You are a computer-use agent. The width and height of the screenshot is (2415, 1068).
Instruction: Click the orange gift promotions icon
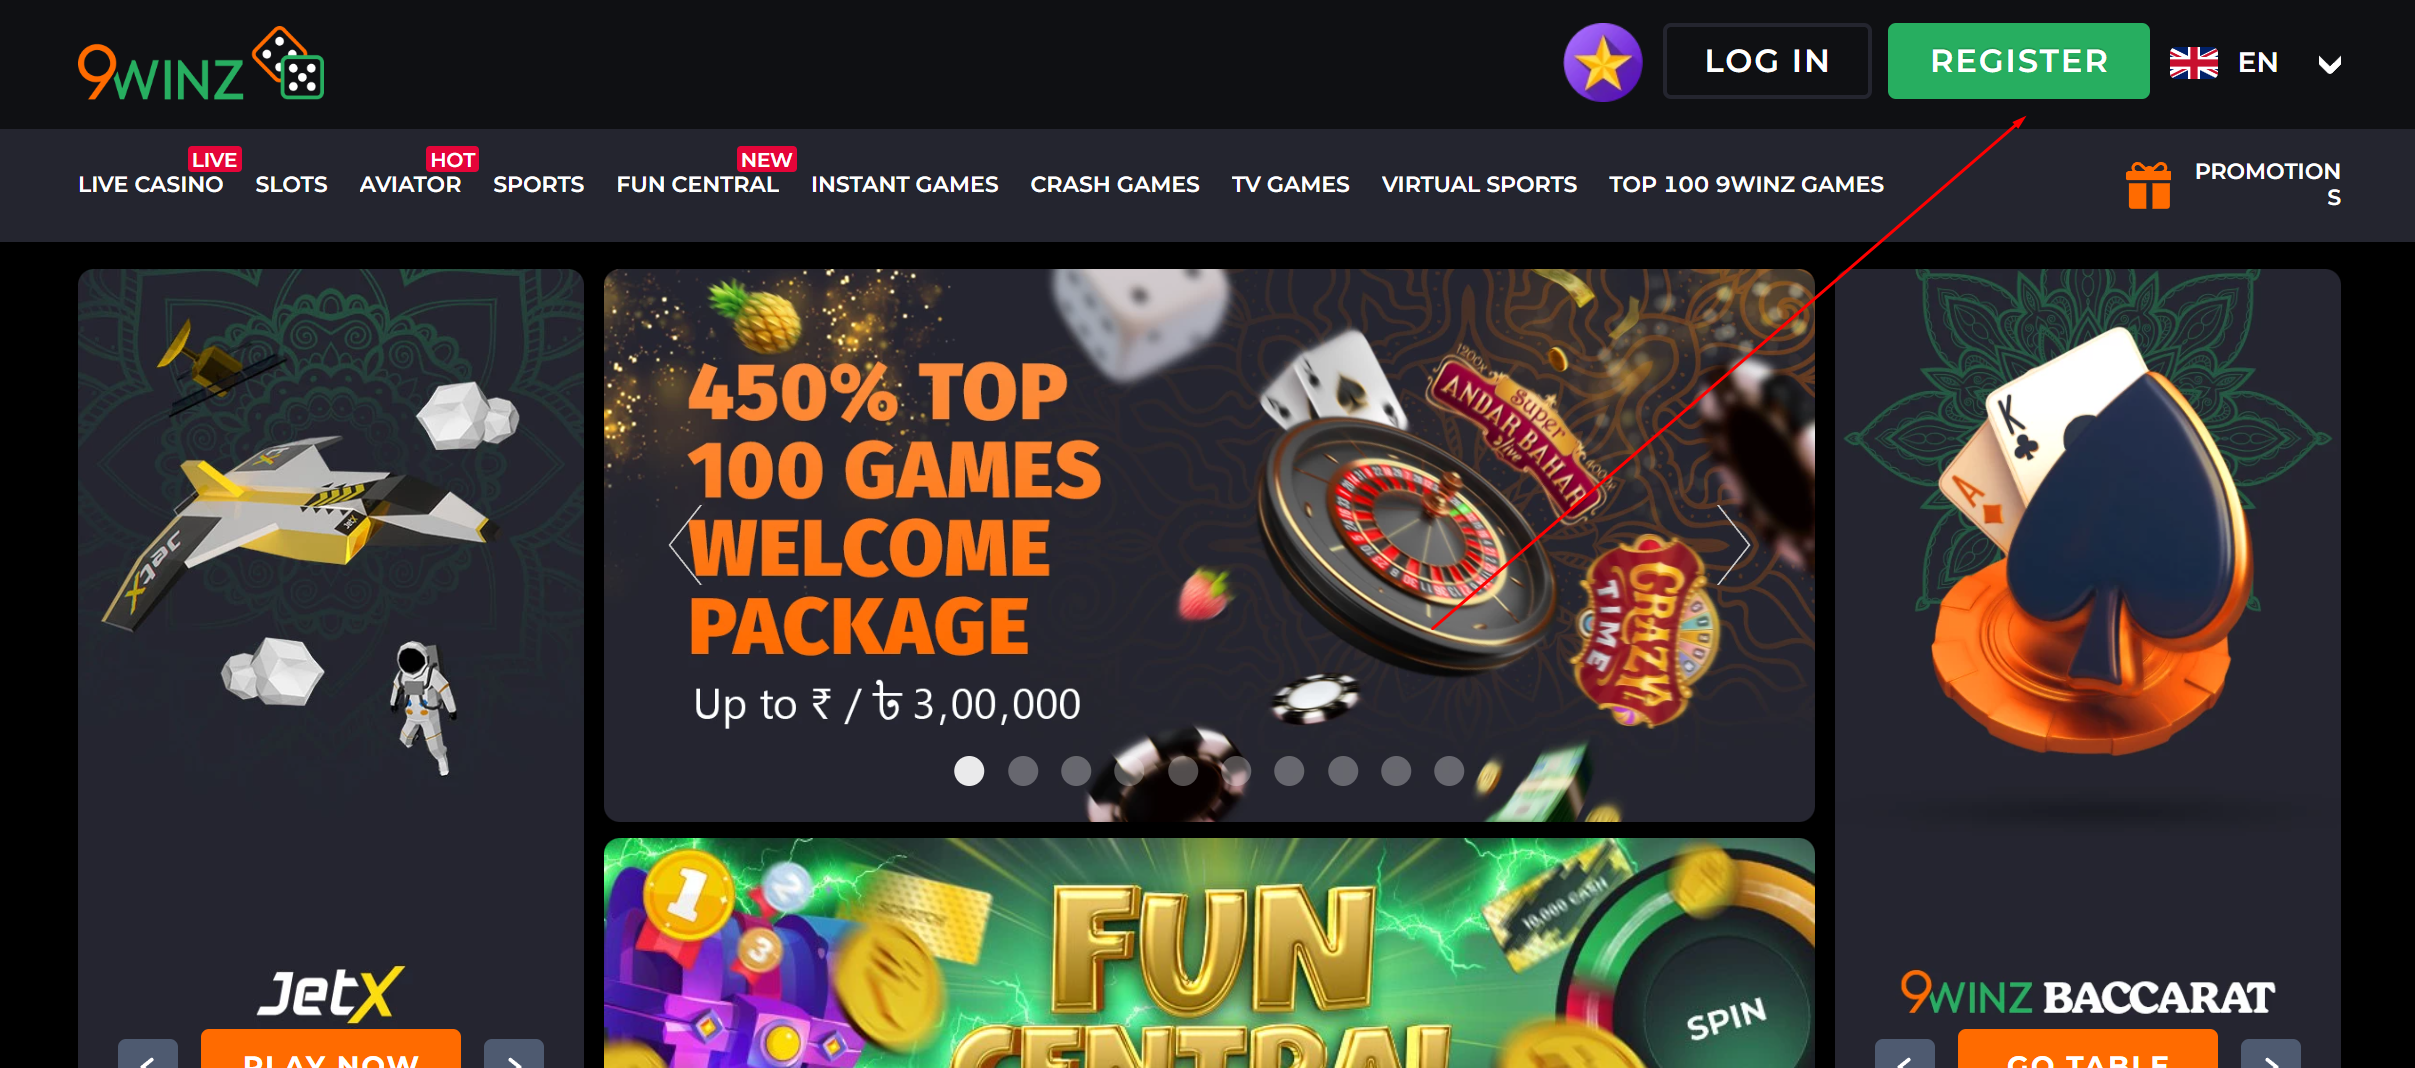[2148, 185]
